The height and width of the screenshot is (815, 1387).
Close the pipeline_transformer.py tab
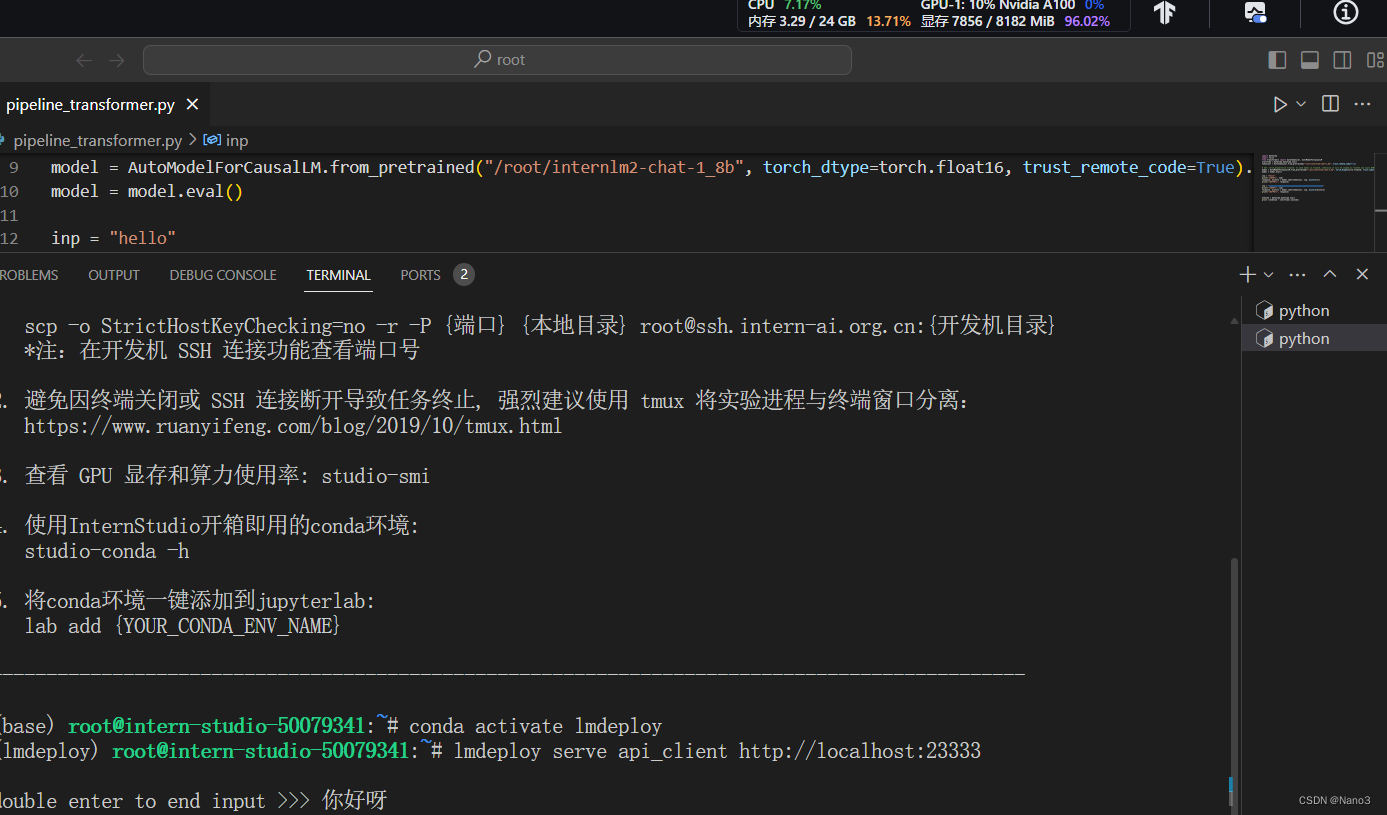pos(192,104)
